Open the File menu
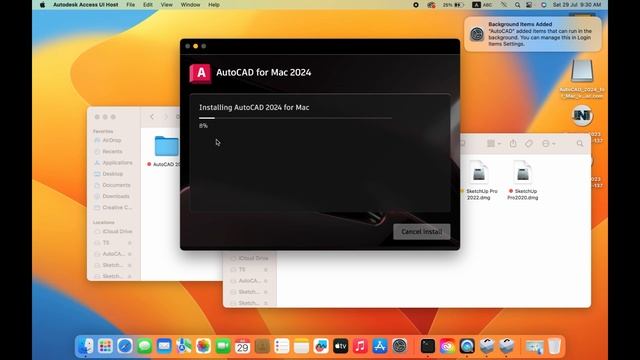Image resolution: width=640 pixels, height=360 pixels. [131, 5]
